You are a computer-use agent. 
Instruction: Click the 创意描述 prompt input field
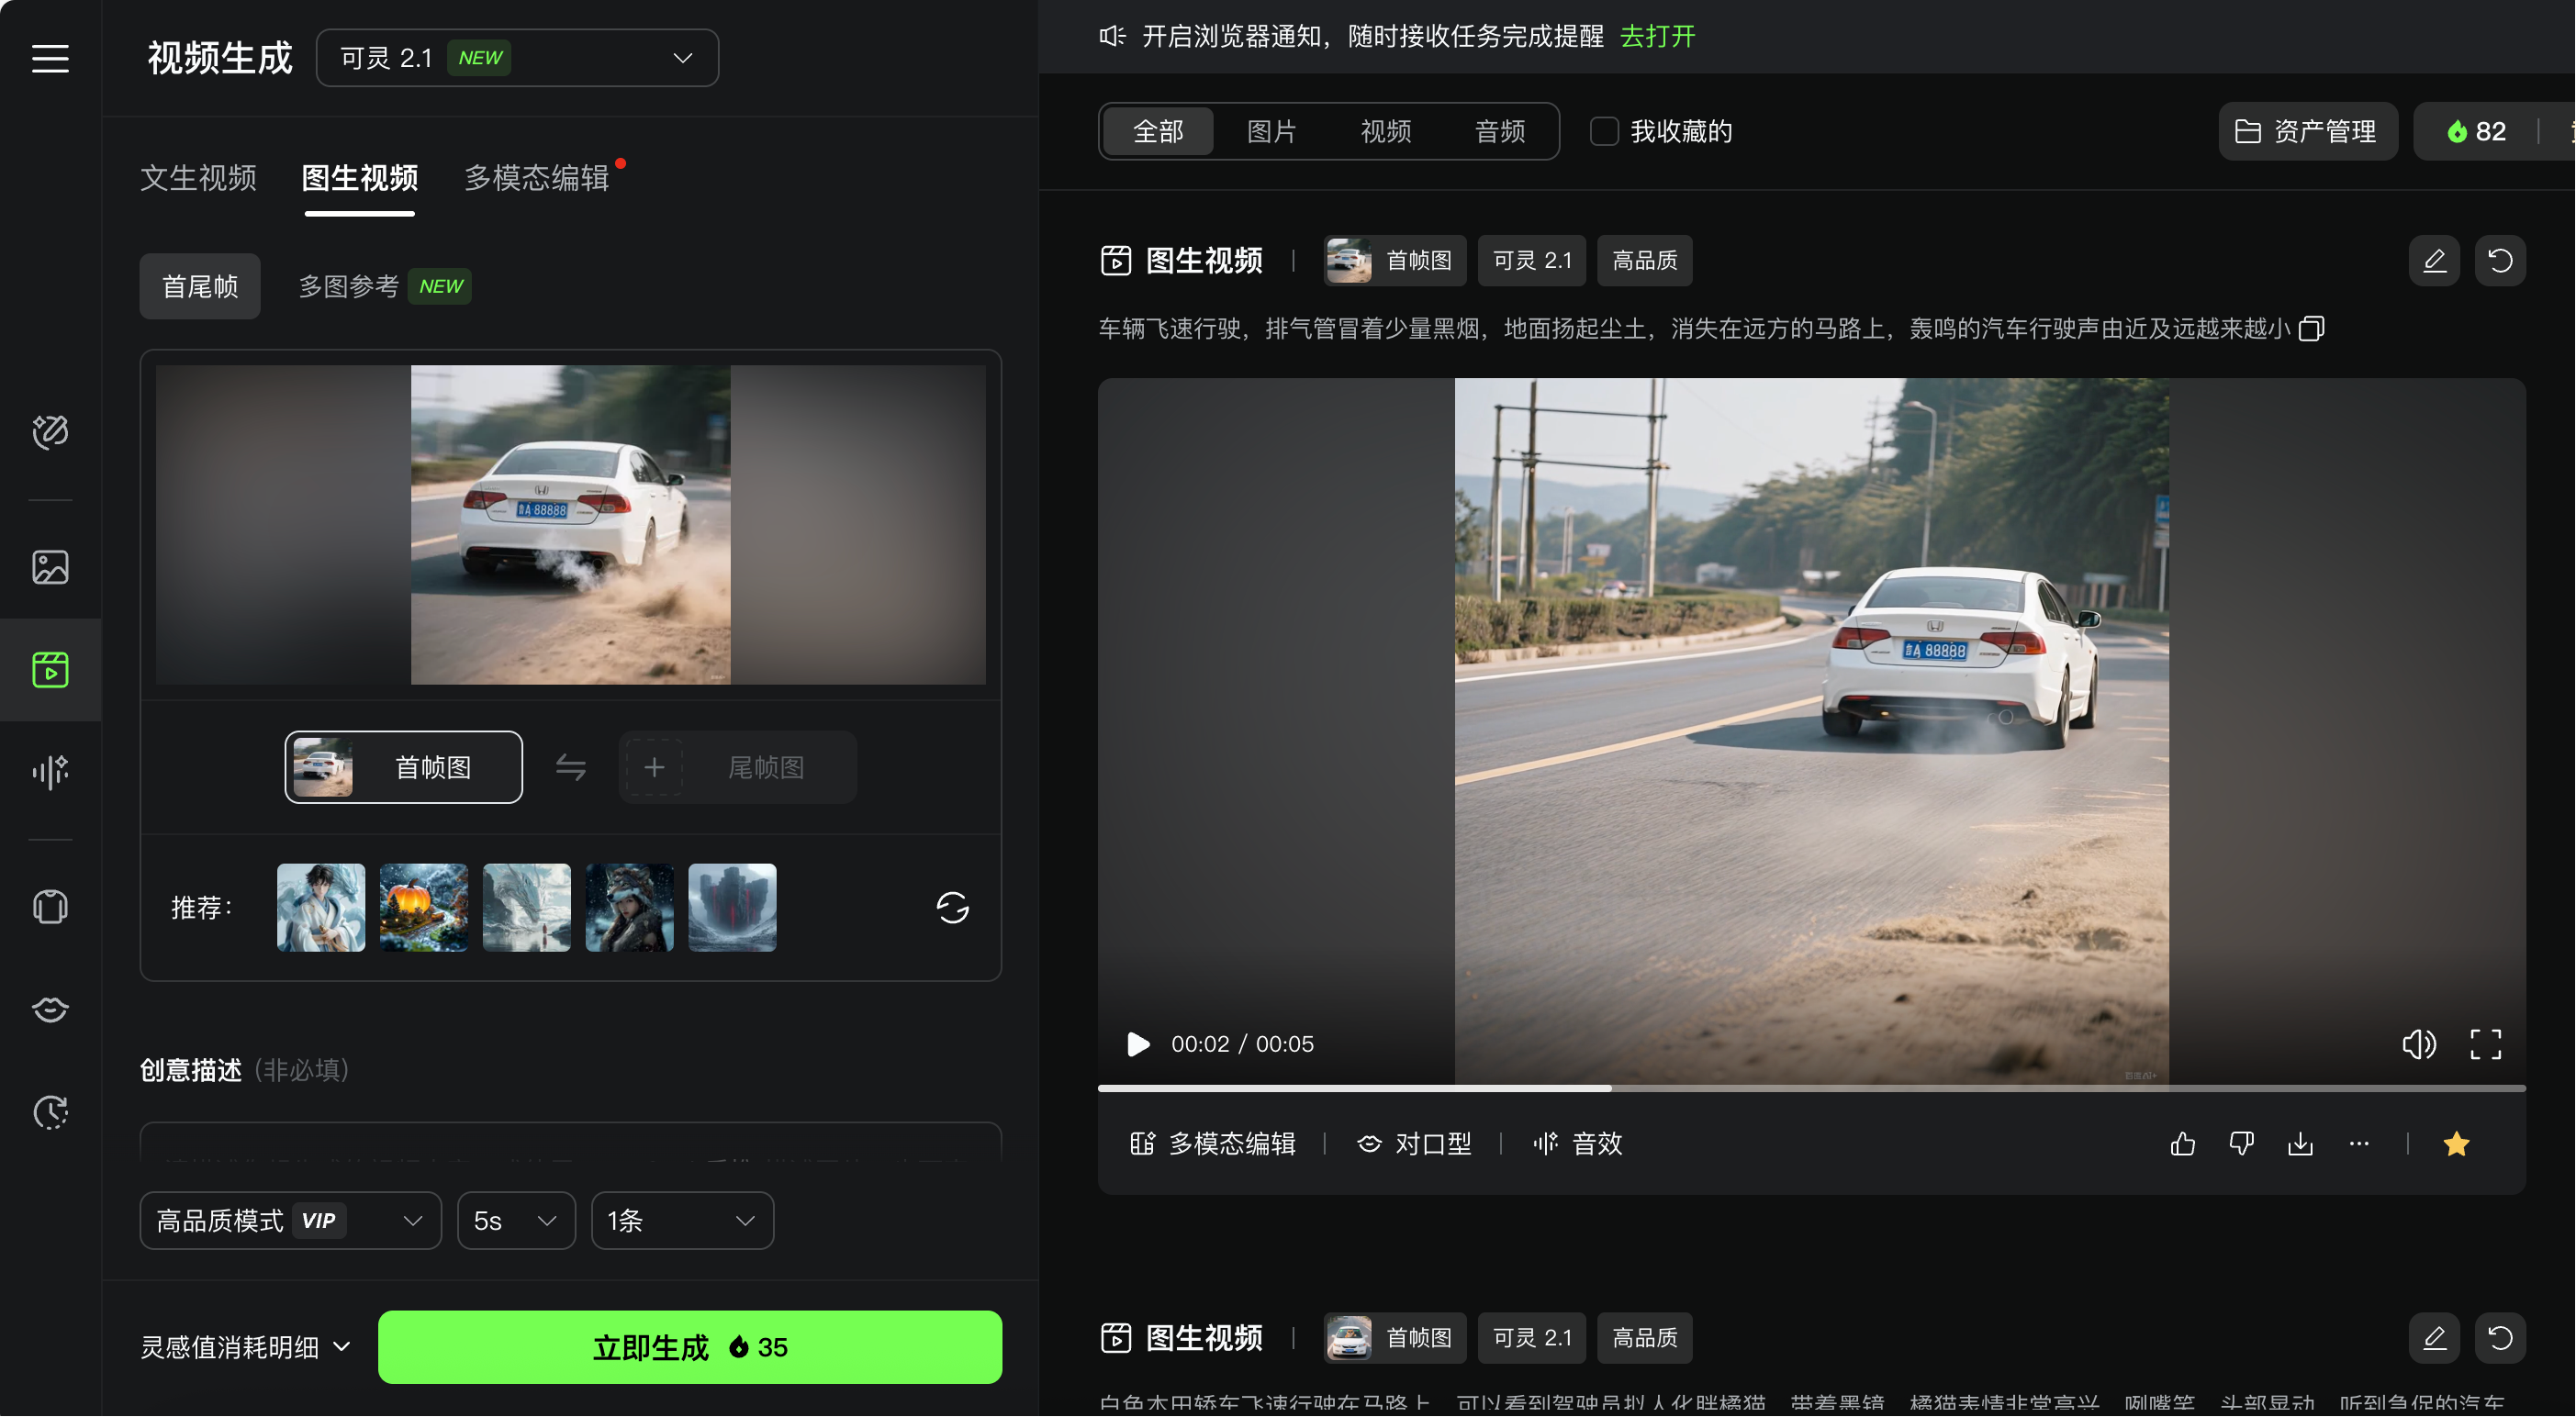[x=571, y=1142]
